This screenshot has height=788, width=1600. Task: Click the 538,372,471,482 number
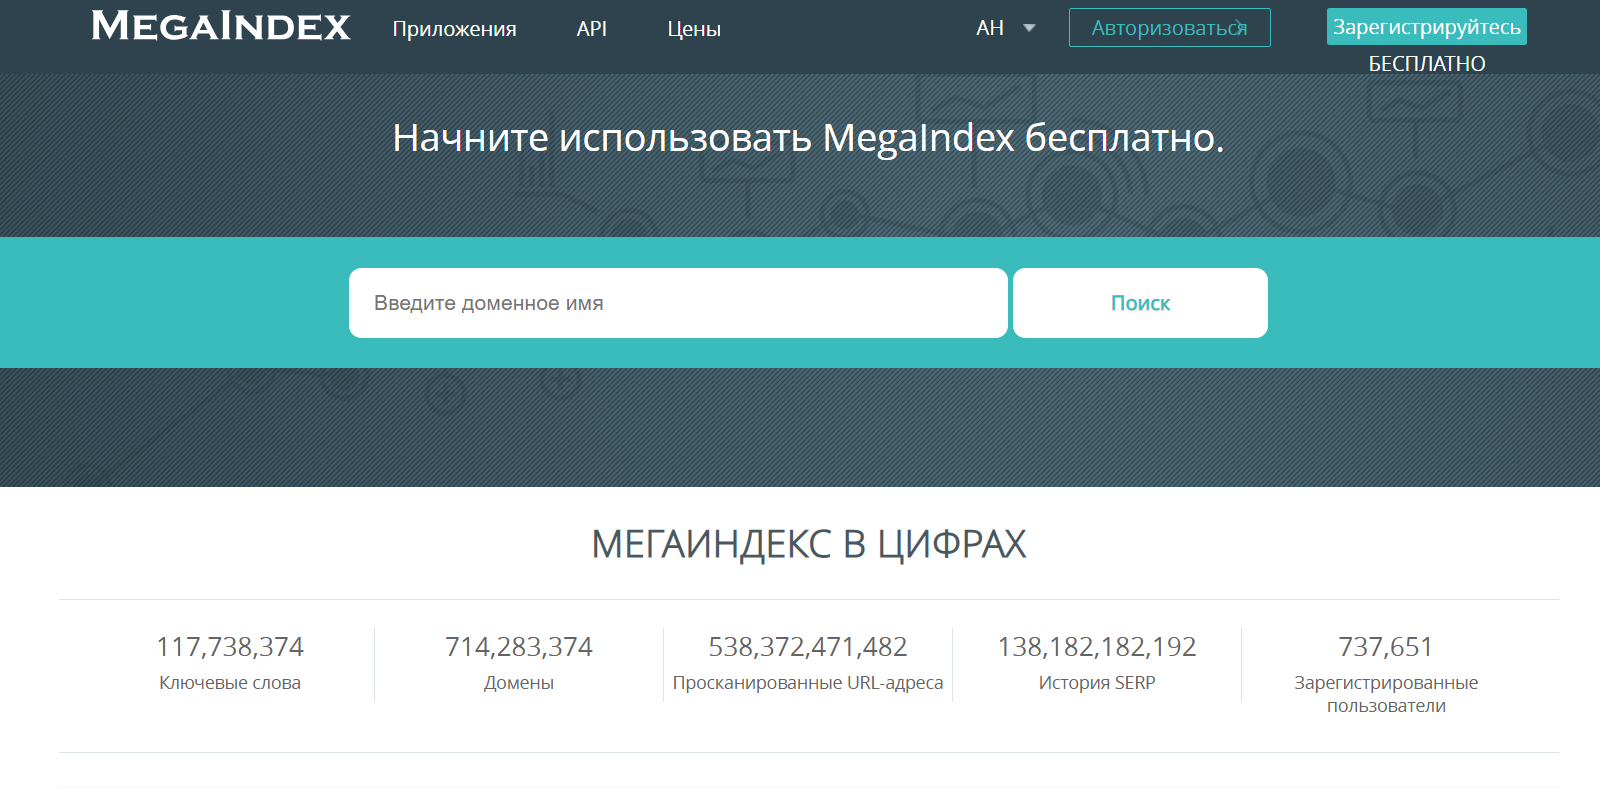coord(808,647)
